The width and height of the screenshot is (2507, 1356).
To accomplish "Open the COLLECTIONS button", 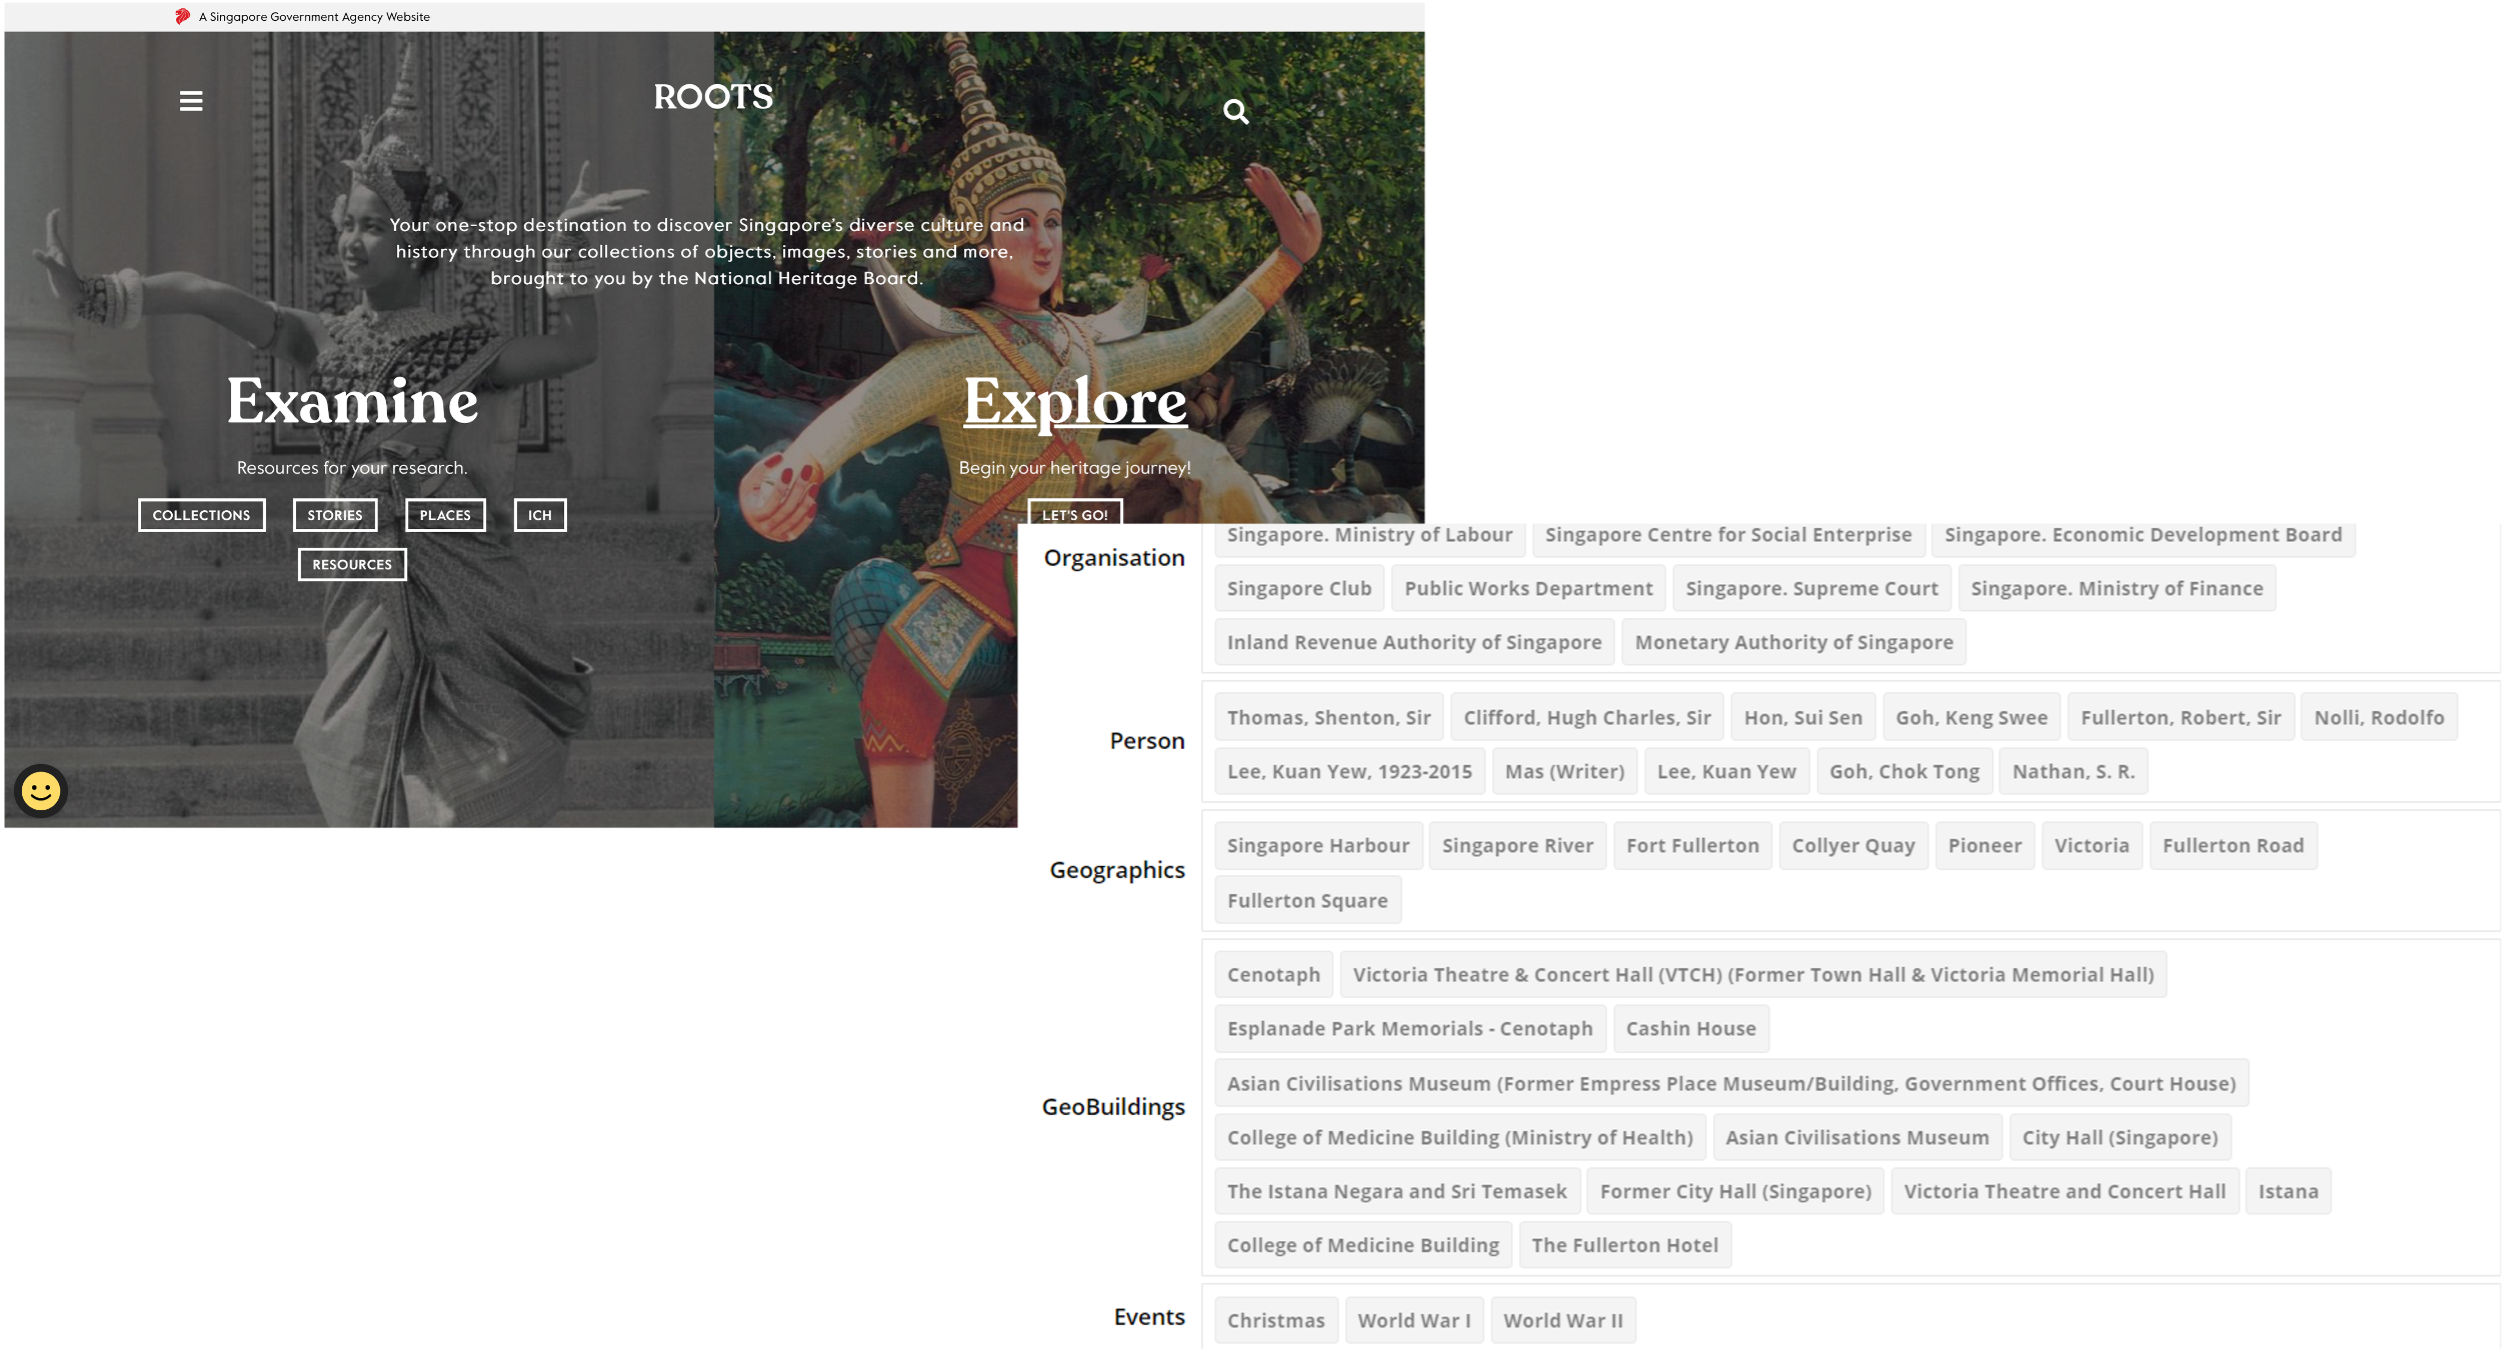I will [201, 515].
